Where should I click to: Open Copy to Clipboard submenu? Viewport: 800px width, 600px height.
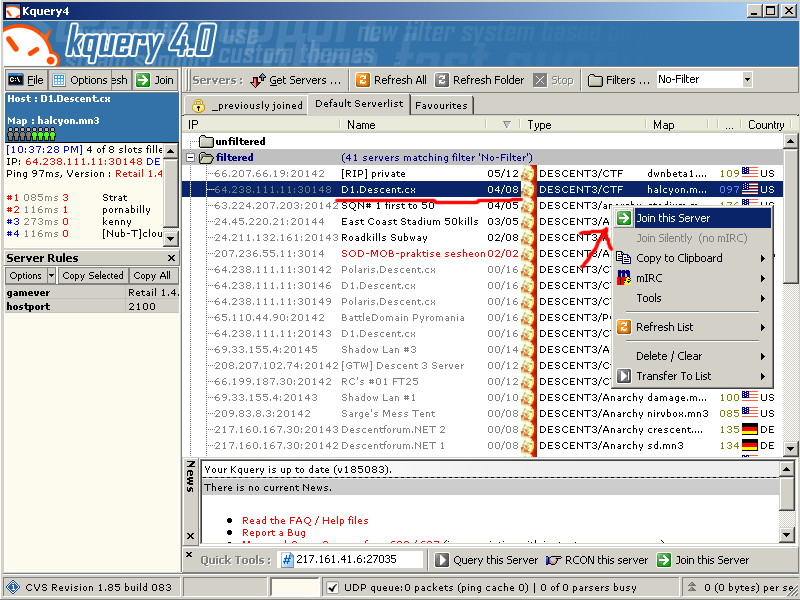[692, 258]
